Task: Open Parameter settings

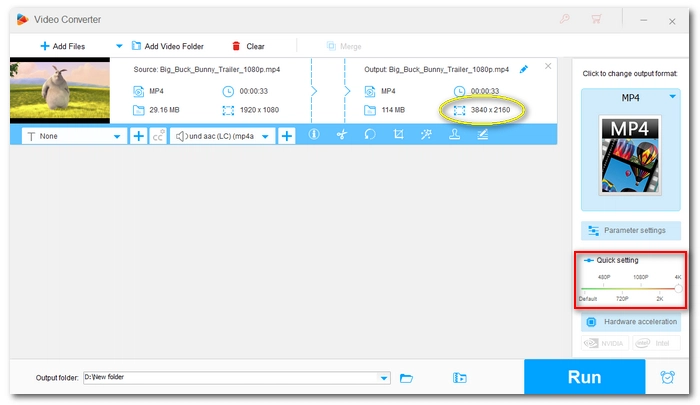Action: point(631,230)
